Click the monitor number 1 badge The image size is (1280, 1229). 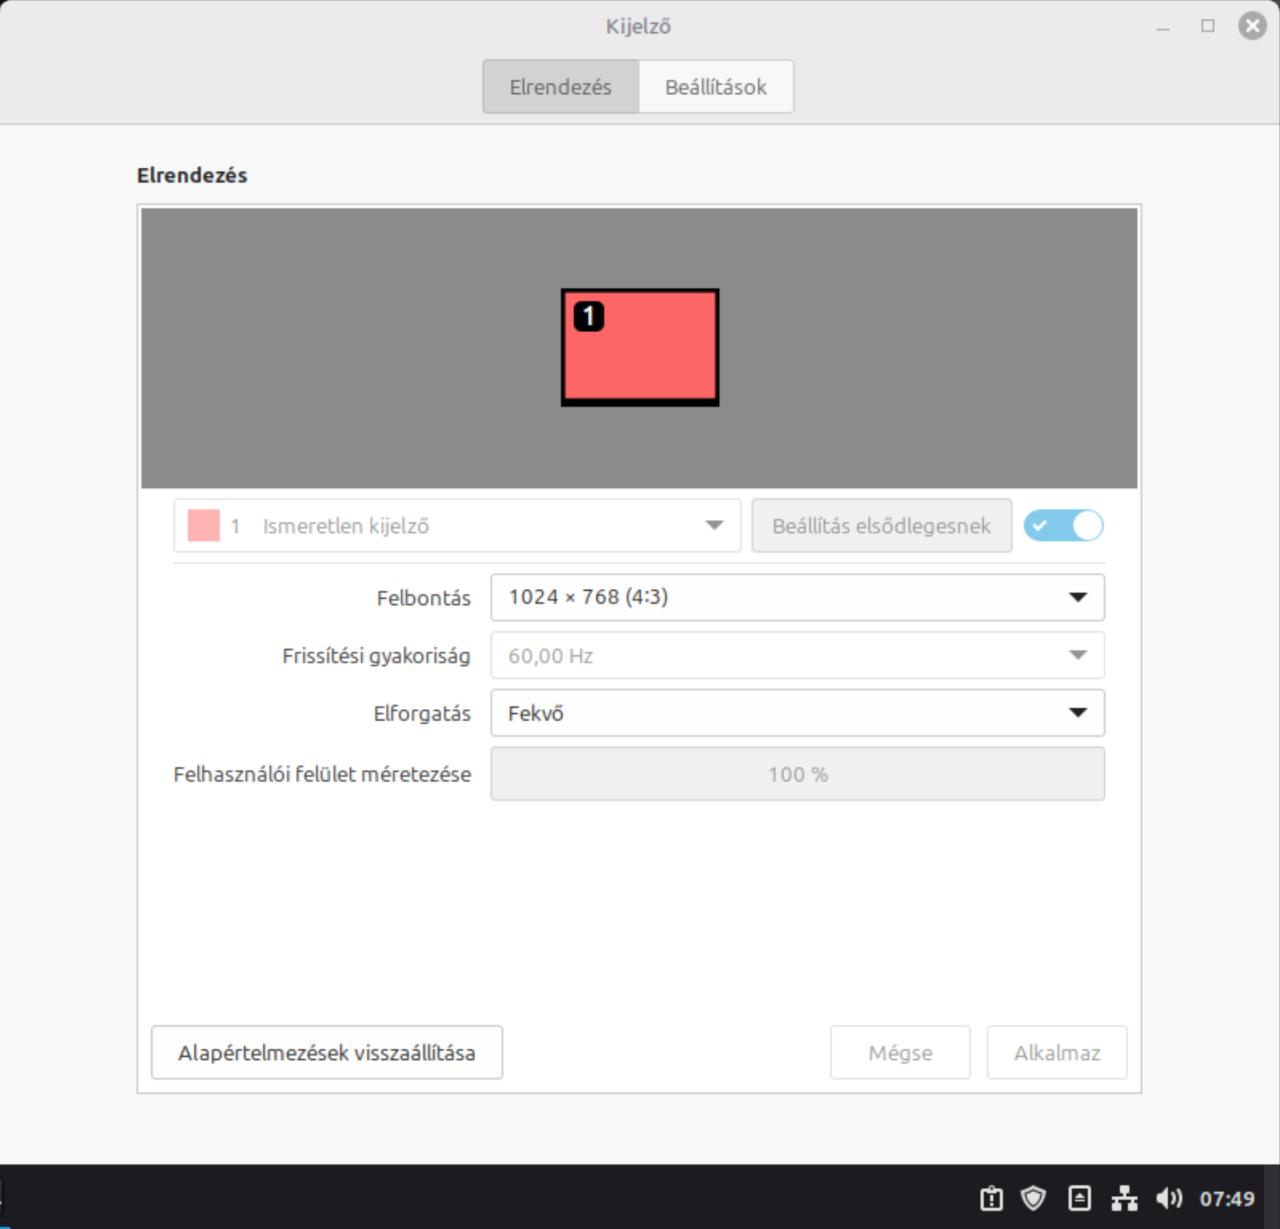click(x=588, y=317)
